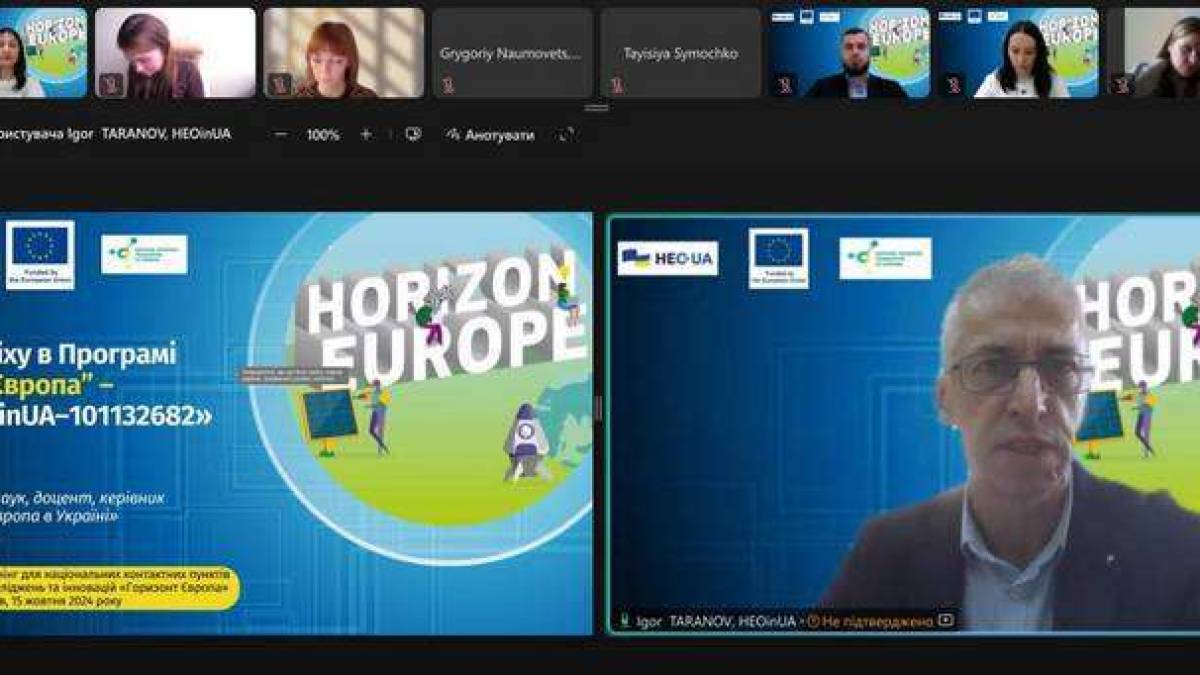Click muted mic icon on Grygoriy Naumovets tile

448,85
